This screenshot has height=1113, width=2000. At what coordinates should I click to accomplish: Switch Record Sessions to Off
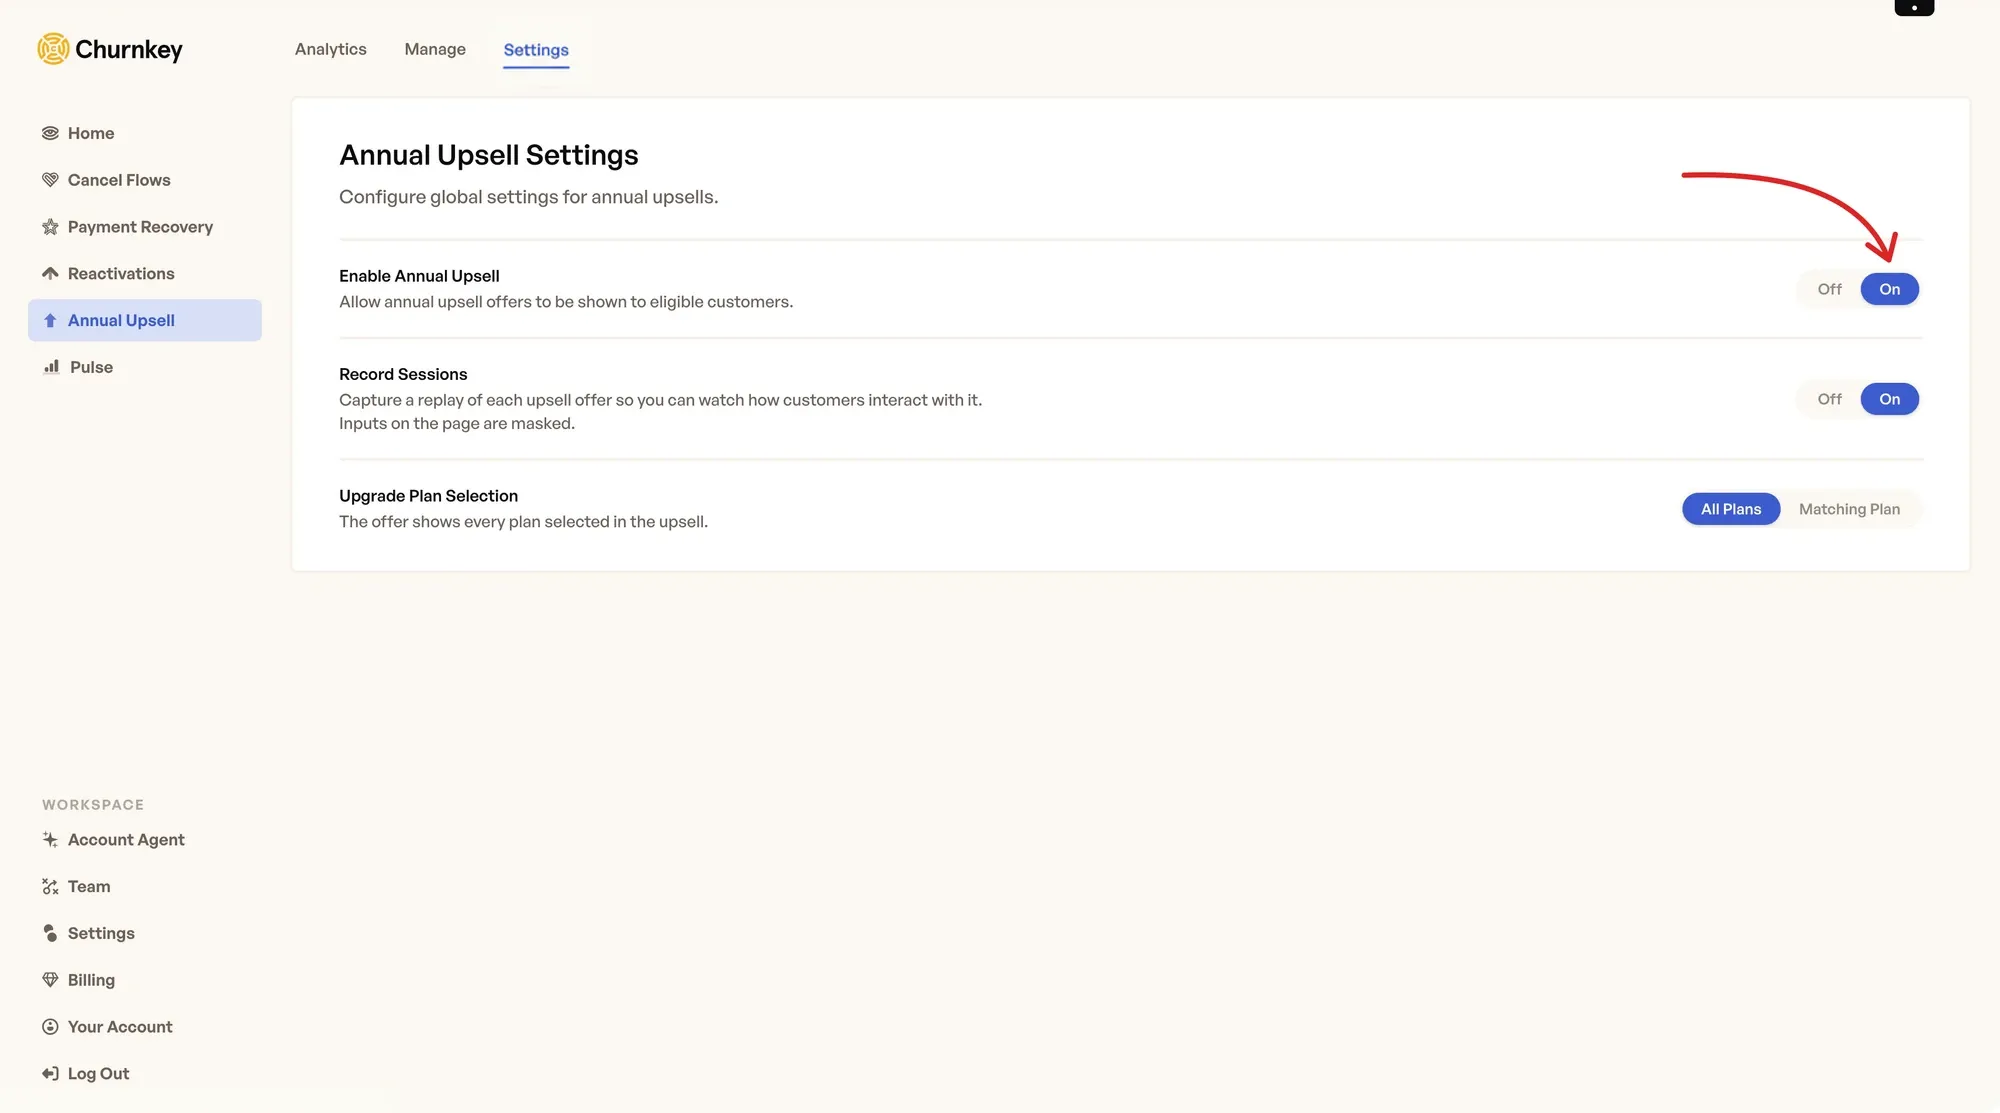click(x=1829, y=399)
